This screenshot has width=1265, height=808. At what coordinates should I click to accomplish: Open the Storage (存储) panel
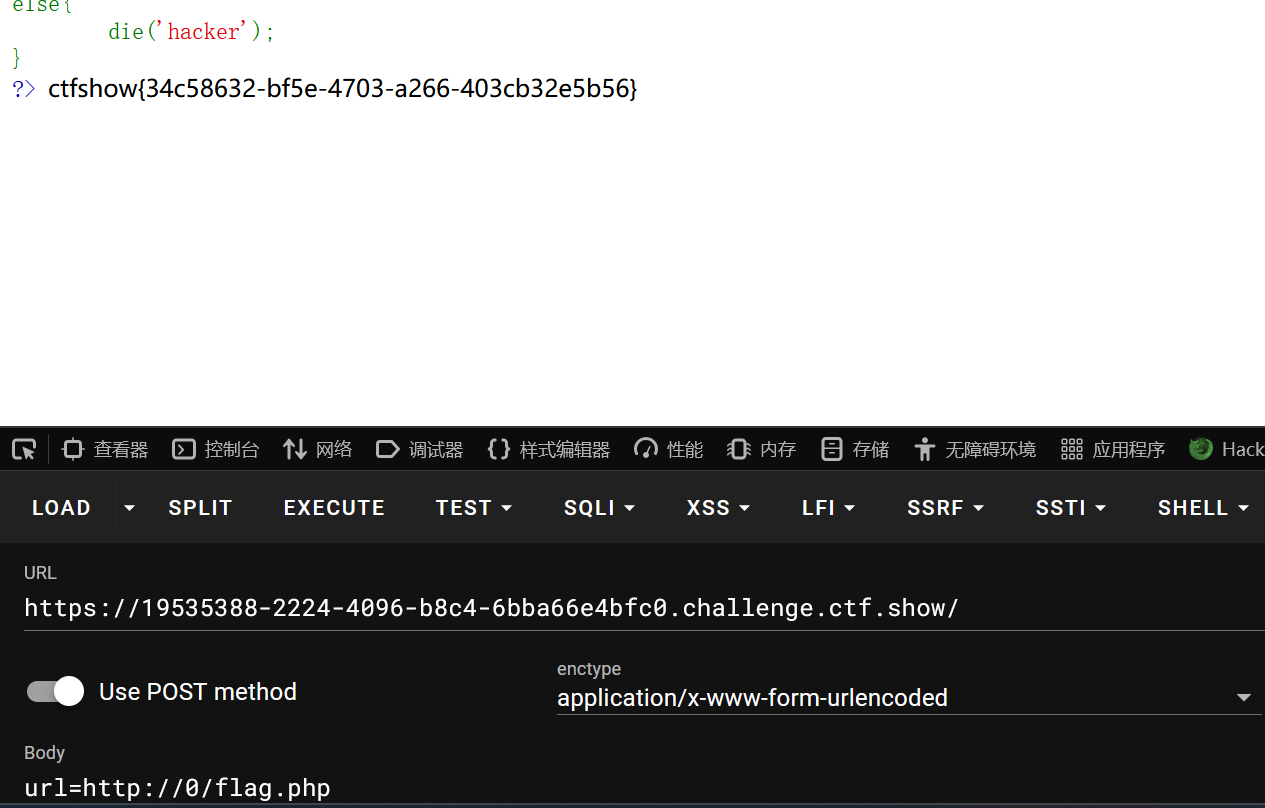click(x=855, y=450)
